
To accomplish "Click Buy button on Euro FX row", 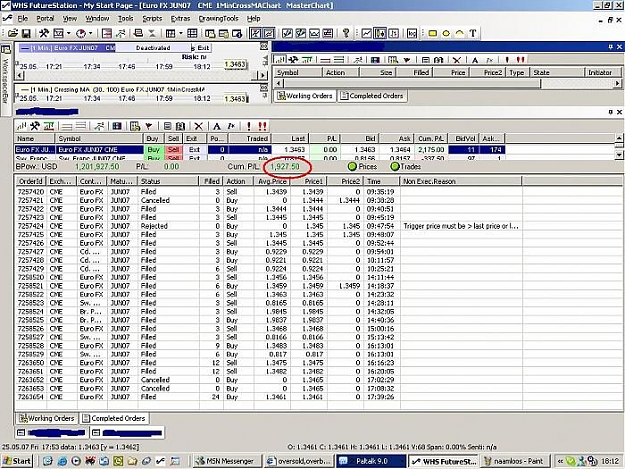I will click(x=153, y=150).
